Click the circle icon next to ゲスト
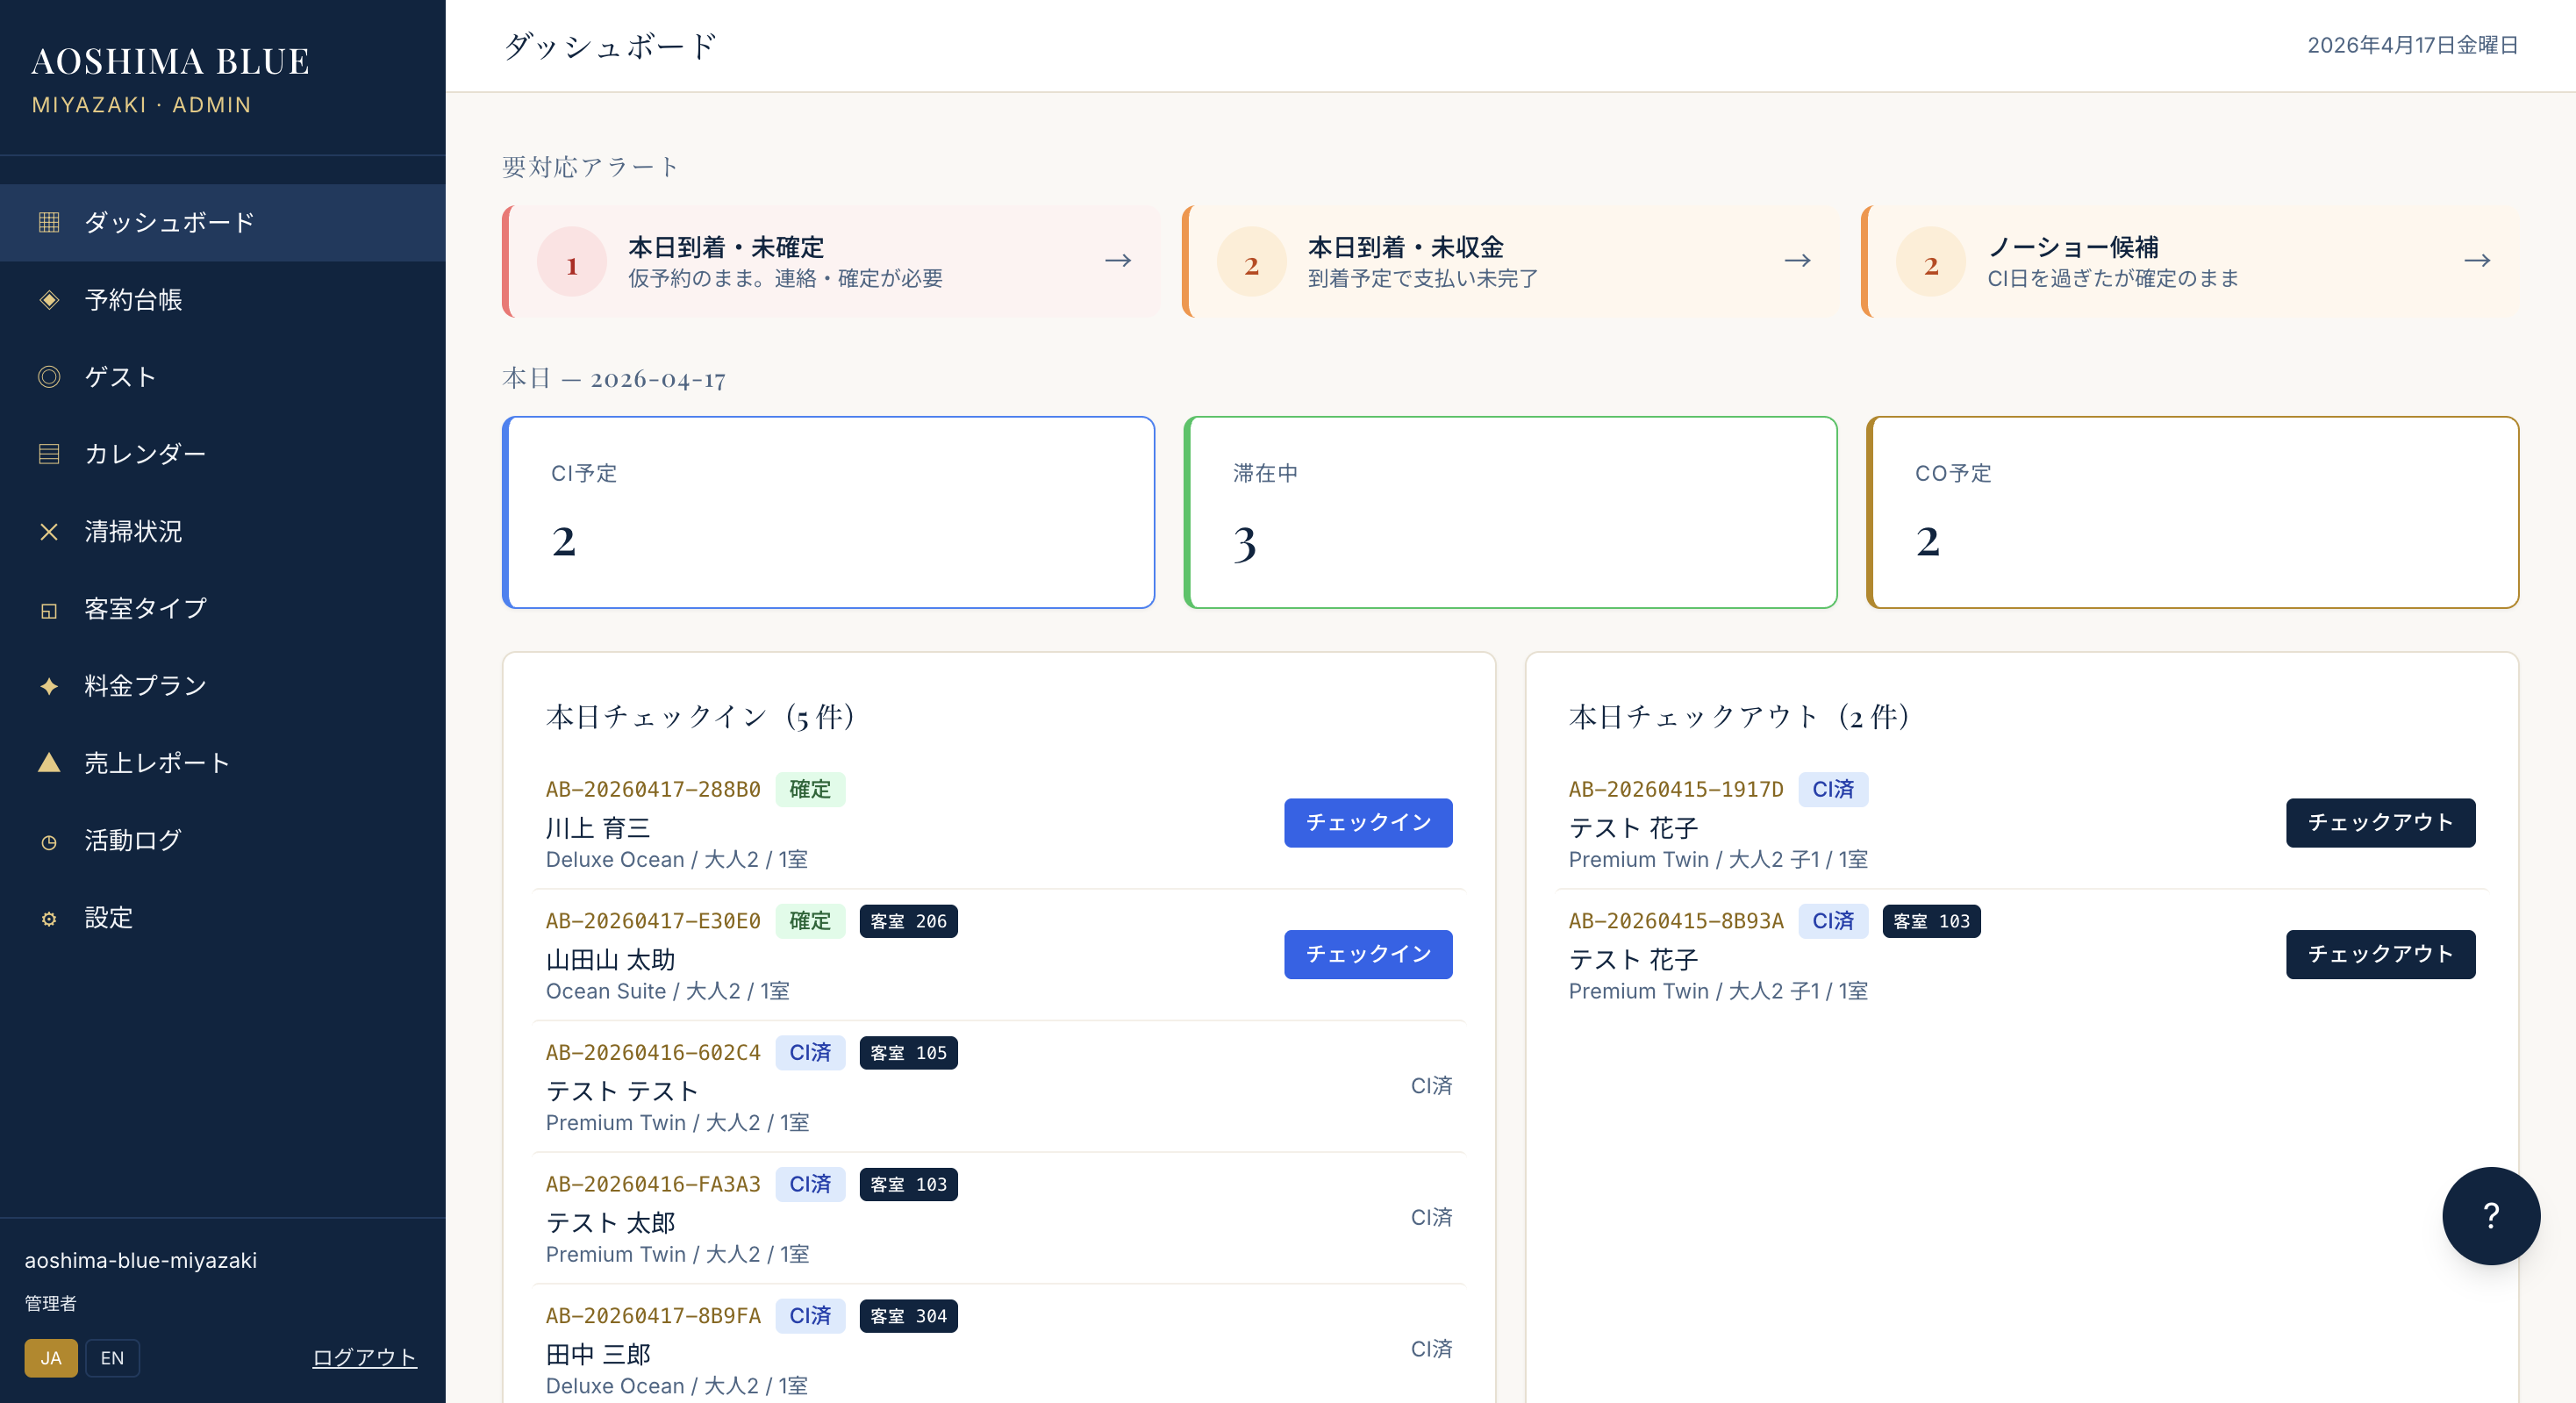Image resolution: width=2576 pixels, height=1403 pixels. tap(49, 377)
